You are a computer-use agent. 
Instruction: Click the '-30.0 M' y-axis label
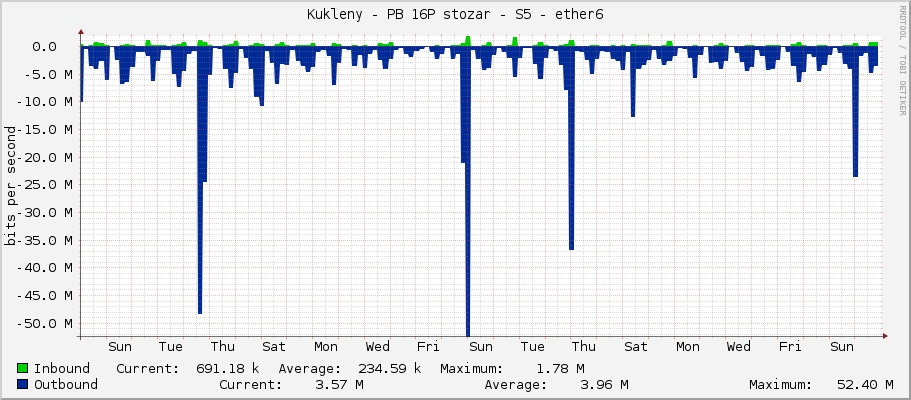[x=44, y=213]
